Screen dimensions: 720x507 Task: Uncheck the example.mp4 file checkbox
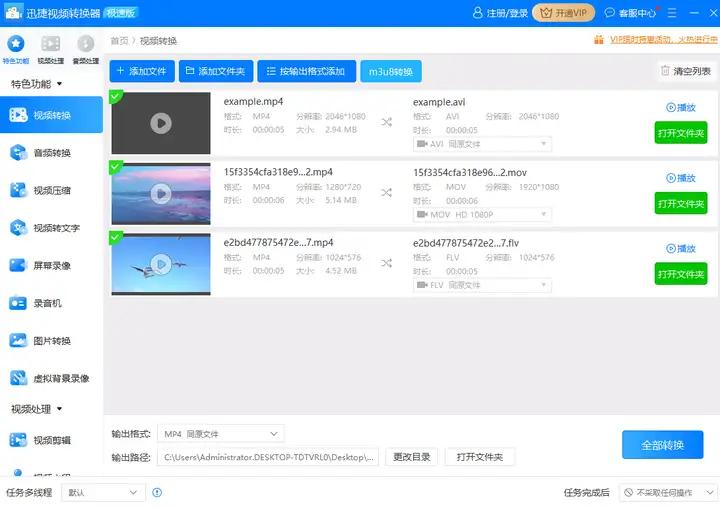pos(116,97)
